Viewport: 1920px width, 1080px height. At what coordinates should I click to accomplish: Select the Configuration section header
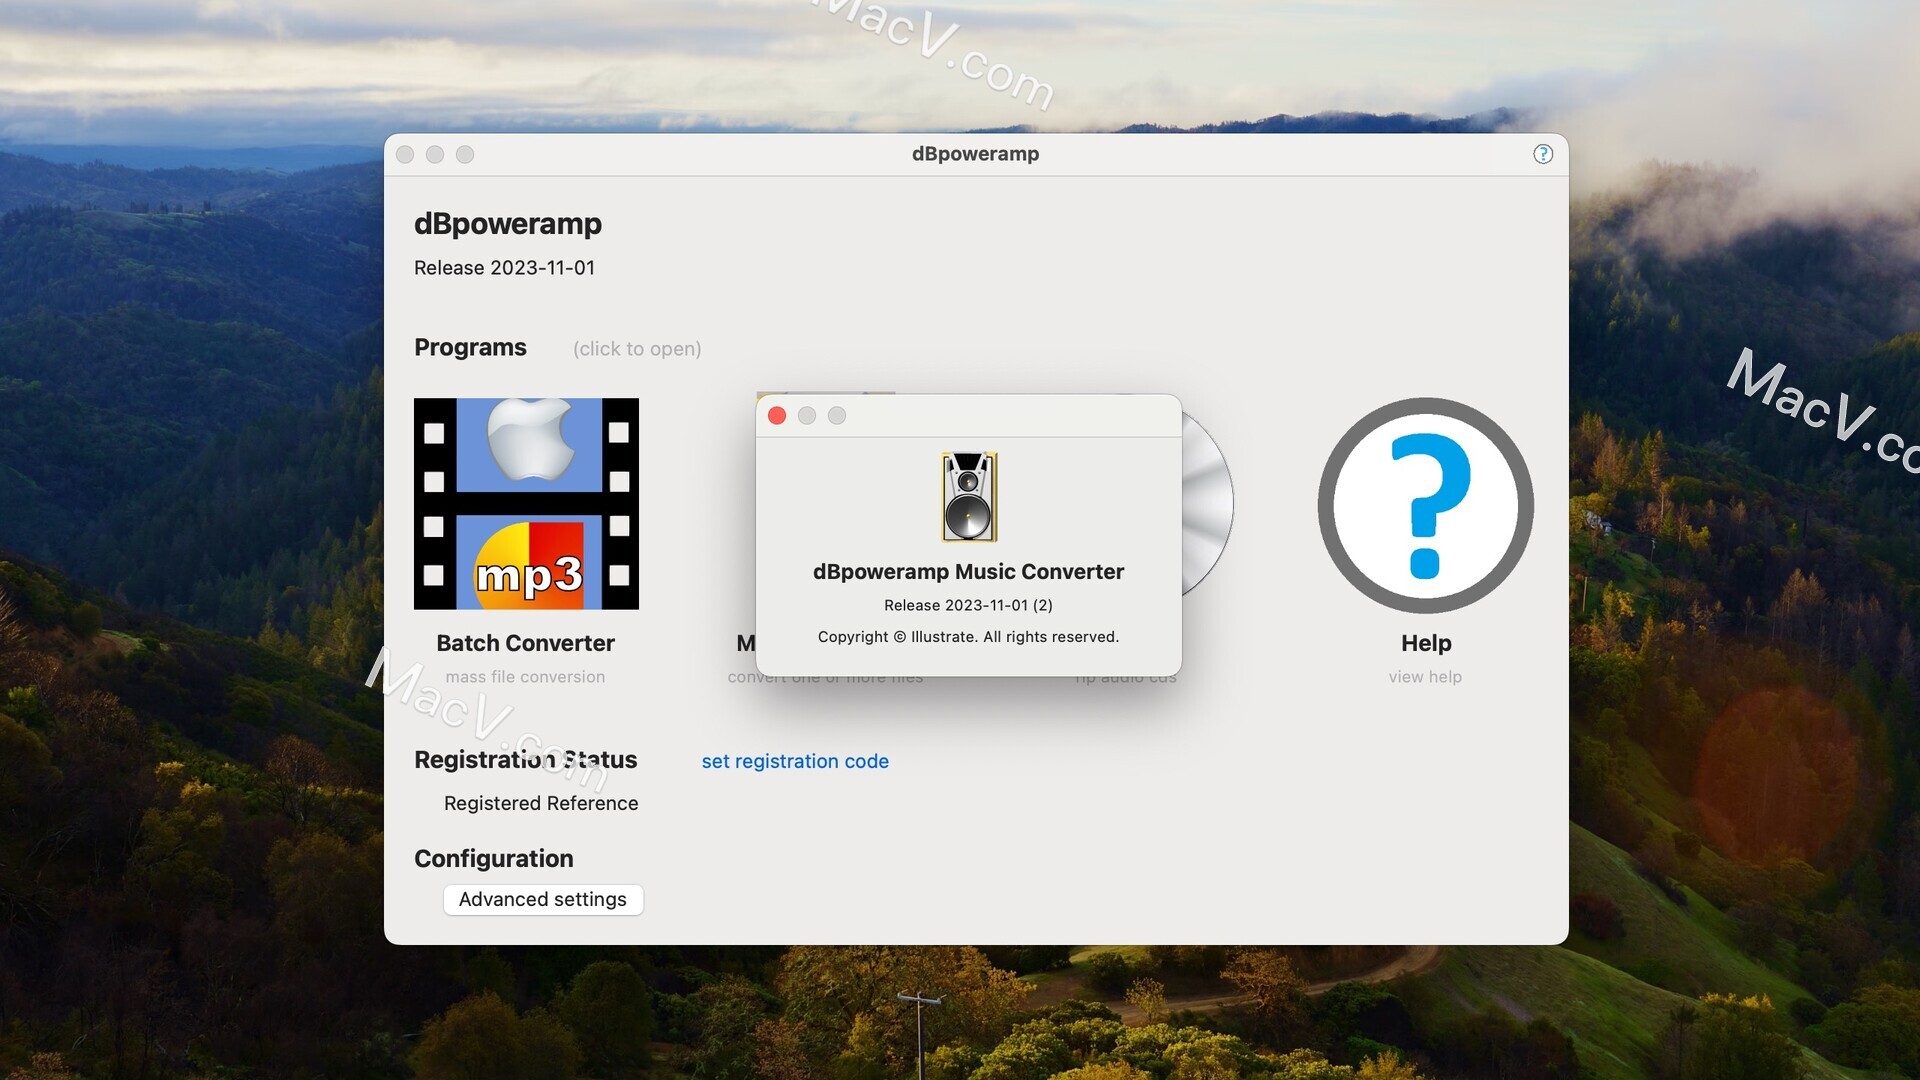click(x=493, y=858)
